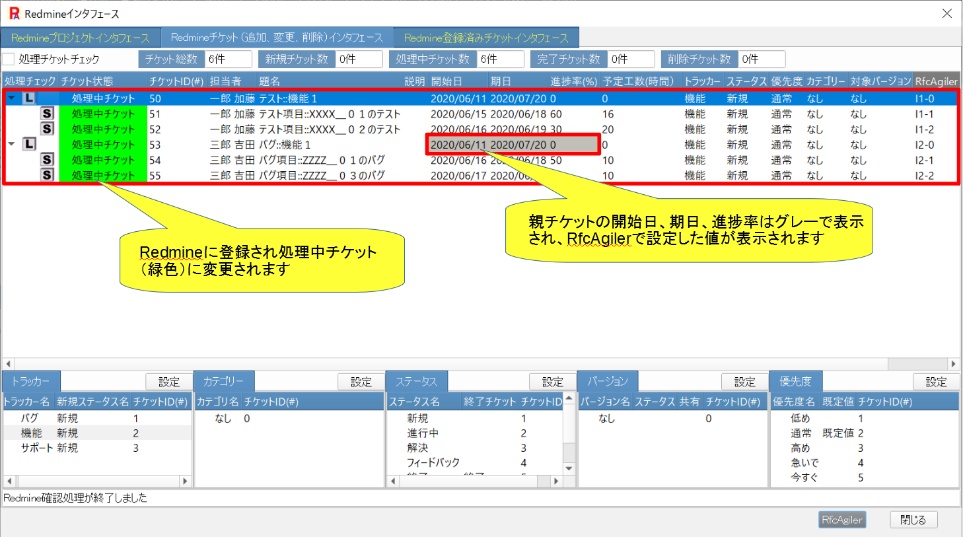
Task: Select バグ row in トラッカー list
Action: [98, 418]
